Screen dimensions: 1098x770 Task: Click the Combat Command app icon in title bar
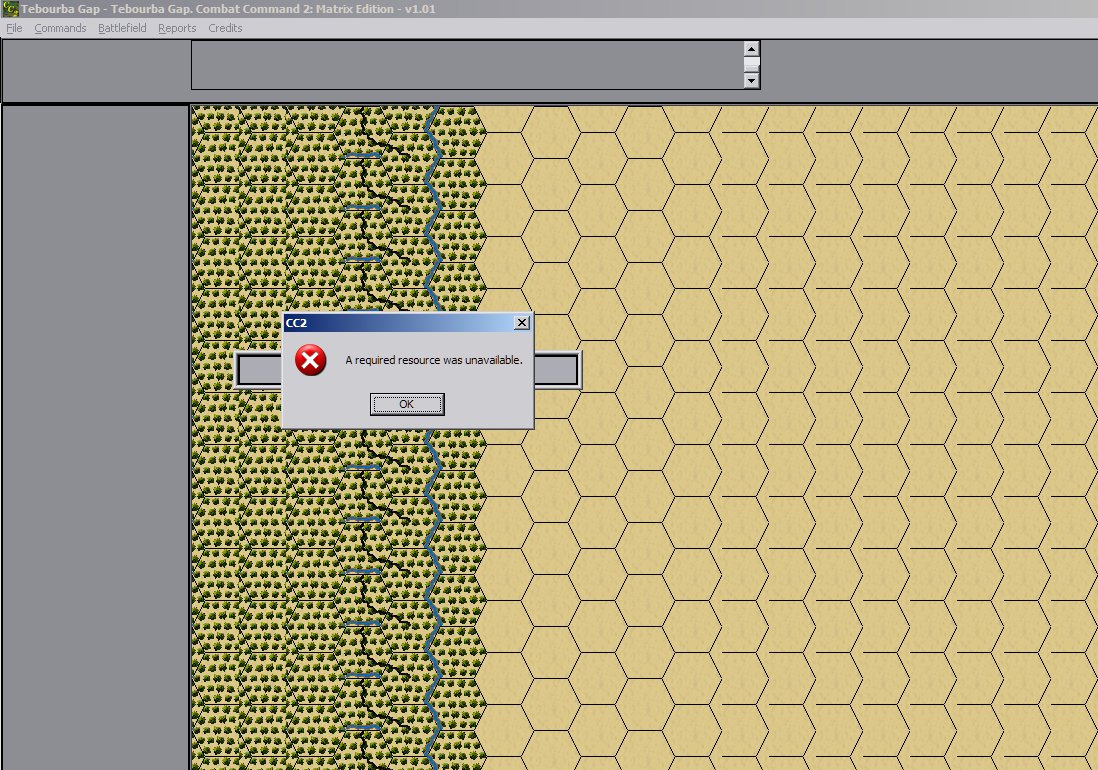10,9
